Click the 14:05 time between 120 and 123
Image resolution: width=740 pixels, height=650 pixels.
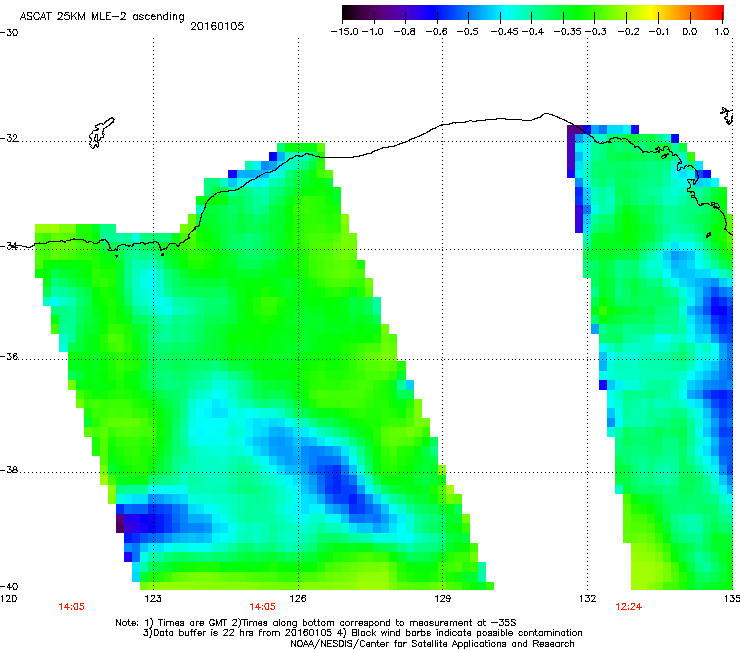(x=71, y=607)
